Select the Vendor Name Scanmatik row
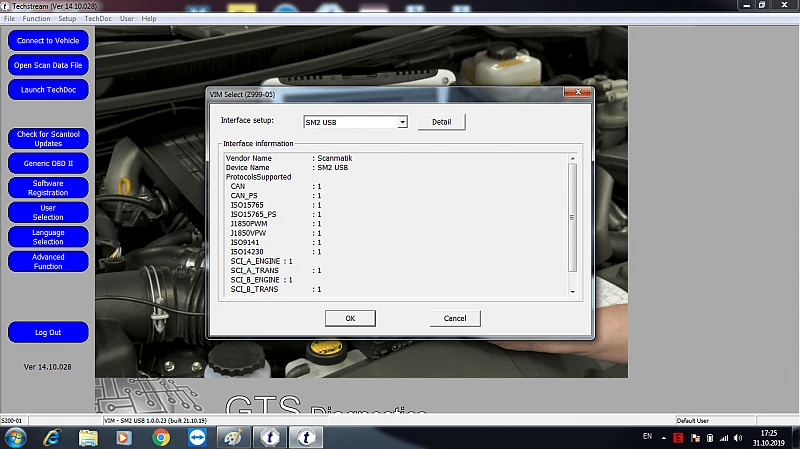Viewport: 800px width, 449px height. coord(289,158)
